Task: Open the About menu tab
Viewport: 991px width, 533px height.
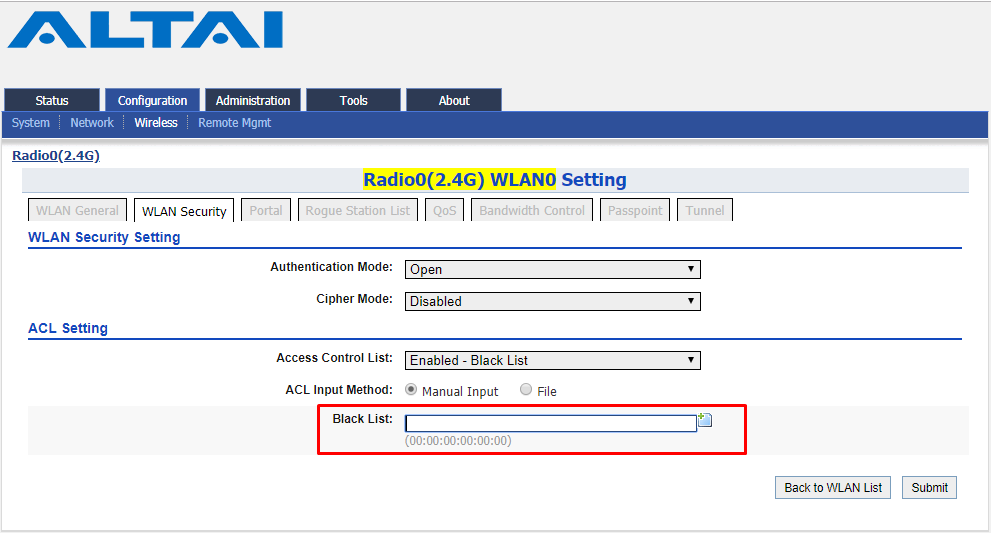Action: [x=454, y=100]
